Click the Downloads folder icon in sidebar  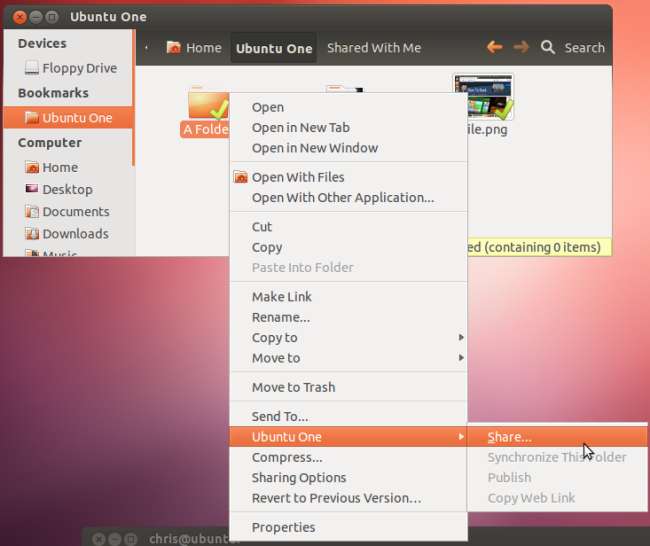[x=32, y=233]
